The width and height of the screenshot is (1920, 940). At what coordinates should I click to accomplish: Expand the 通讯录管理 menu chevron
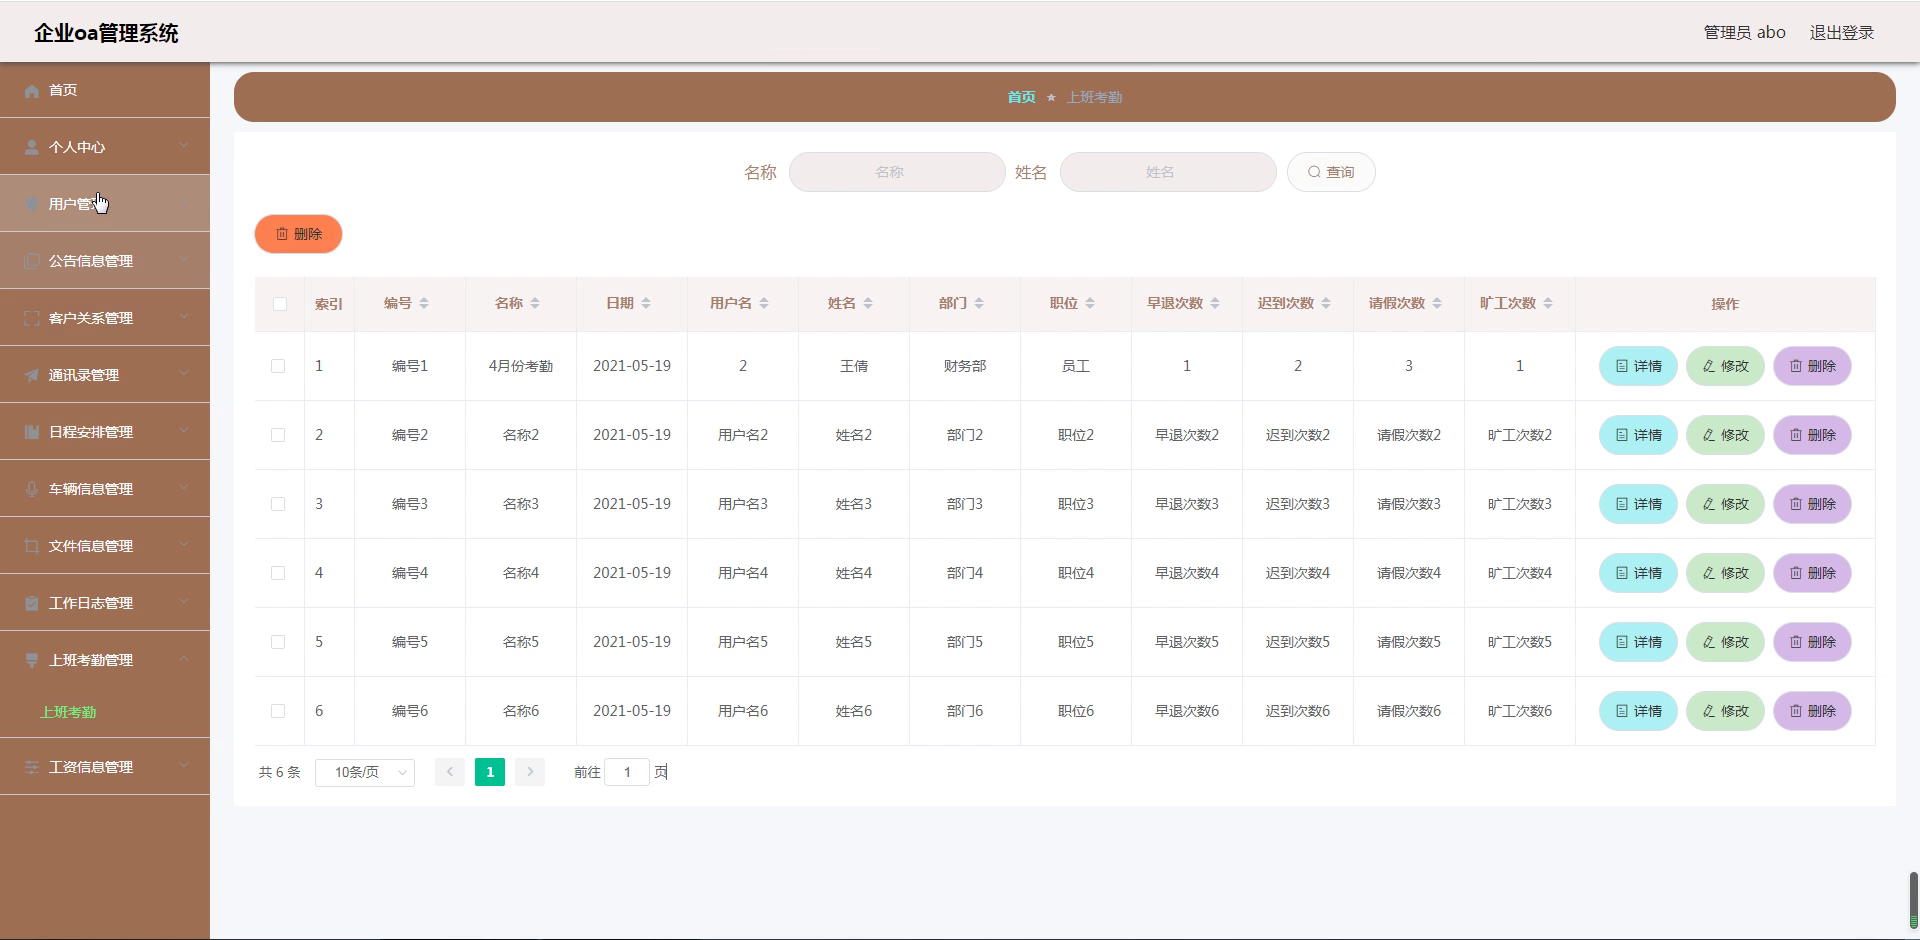tap(184, 374)
